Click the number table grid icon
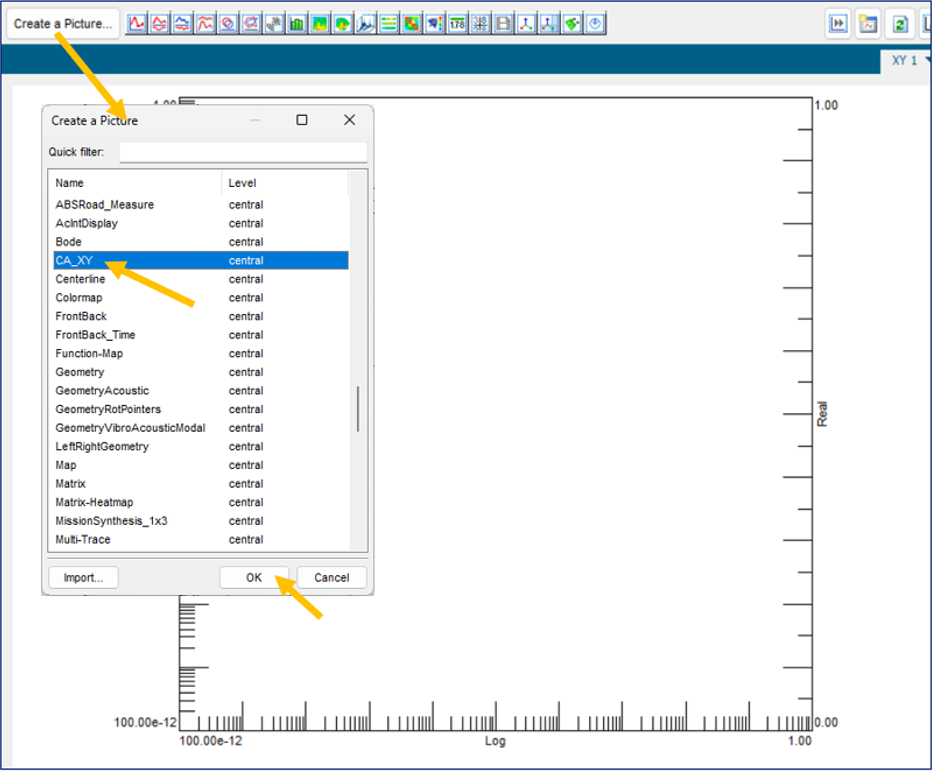 point(480,24)
